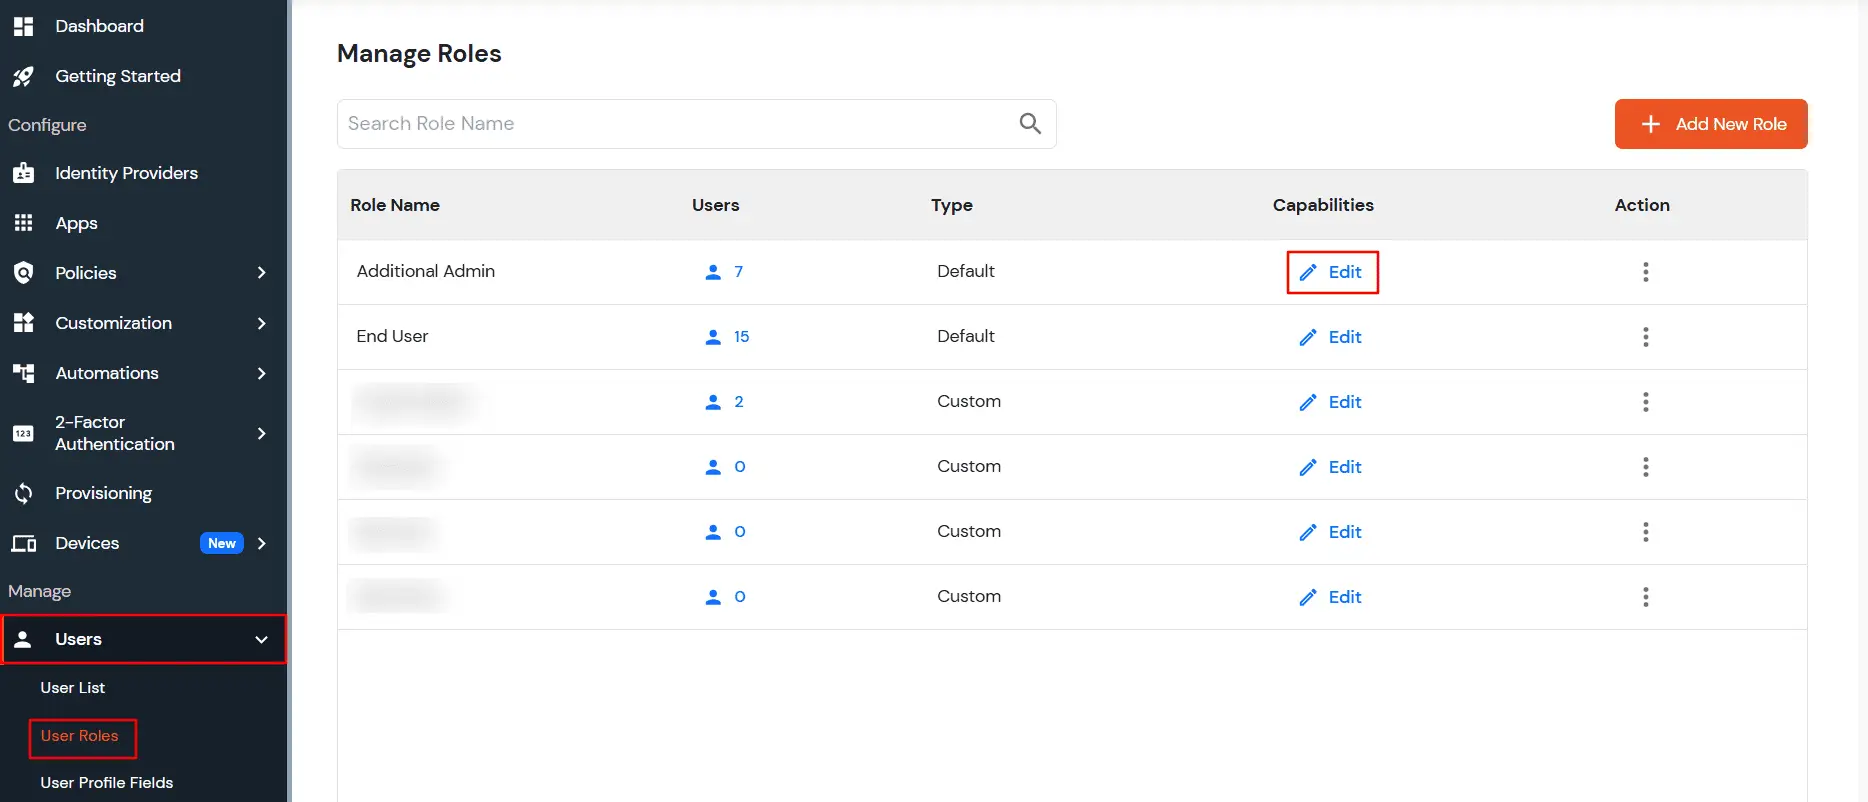The width and height of the screenshot is (1868, 802).
Task: Edit capabilities for Additional Admin
Action: pyautogui.click(x=1332, y=272)
